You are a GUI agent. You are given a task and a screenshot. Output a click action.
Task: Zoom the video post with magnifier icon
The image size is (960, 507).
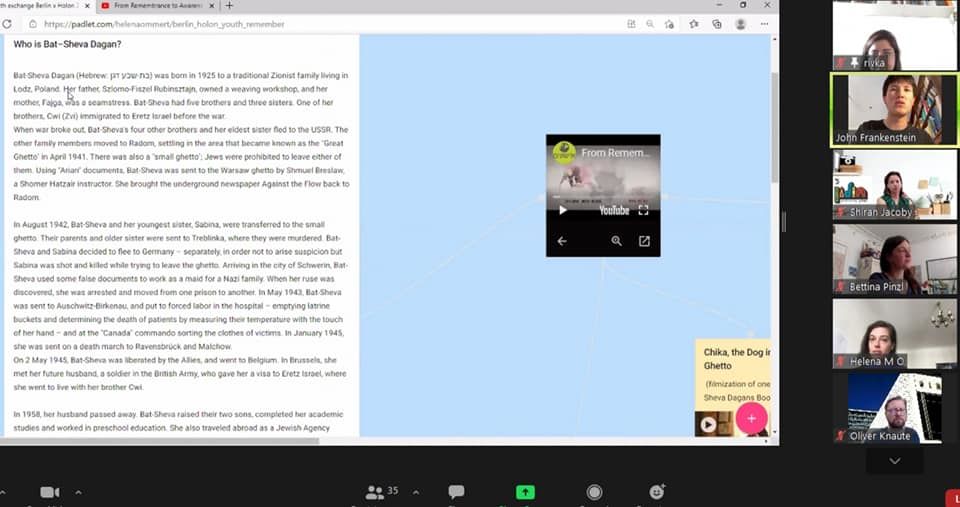click(x=617, y=241)
